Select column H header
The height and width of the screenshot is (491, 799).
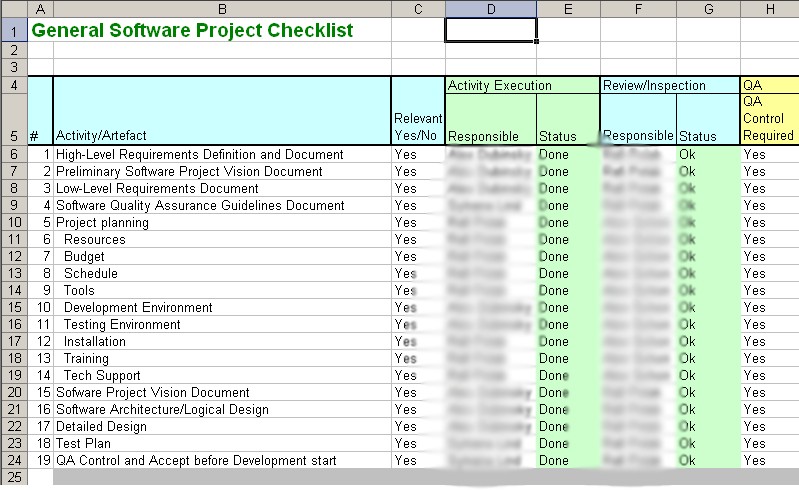pyautogui.click(x=770, y=9)
